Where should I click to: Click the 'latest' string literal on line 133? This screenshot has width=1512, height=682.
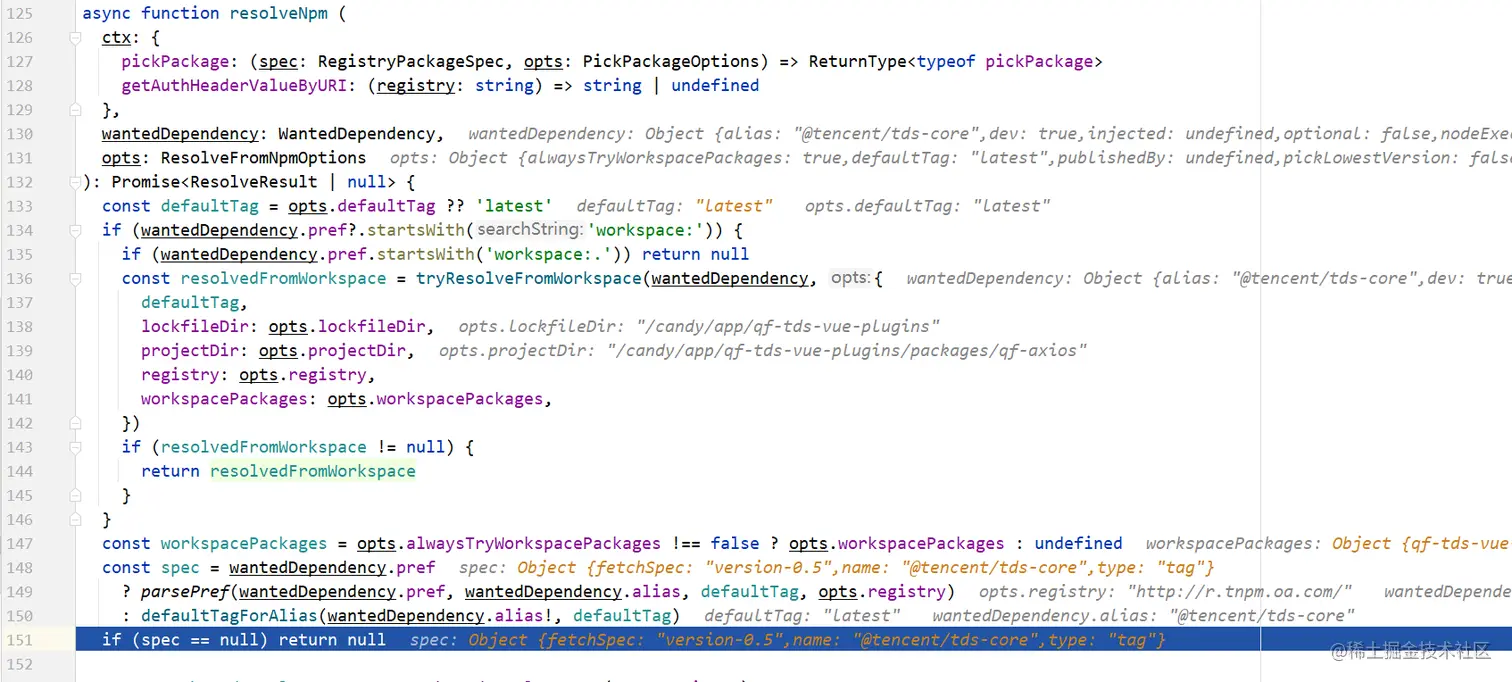[x=514, y=206]
